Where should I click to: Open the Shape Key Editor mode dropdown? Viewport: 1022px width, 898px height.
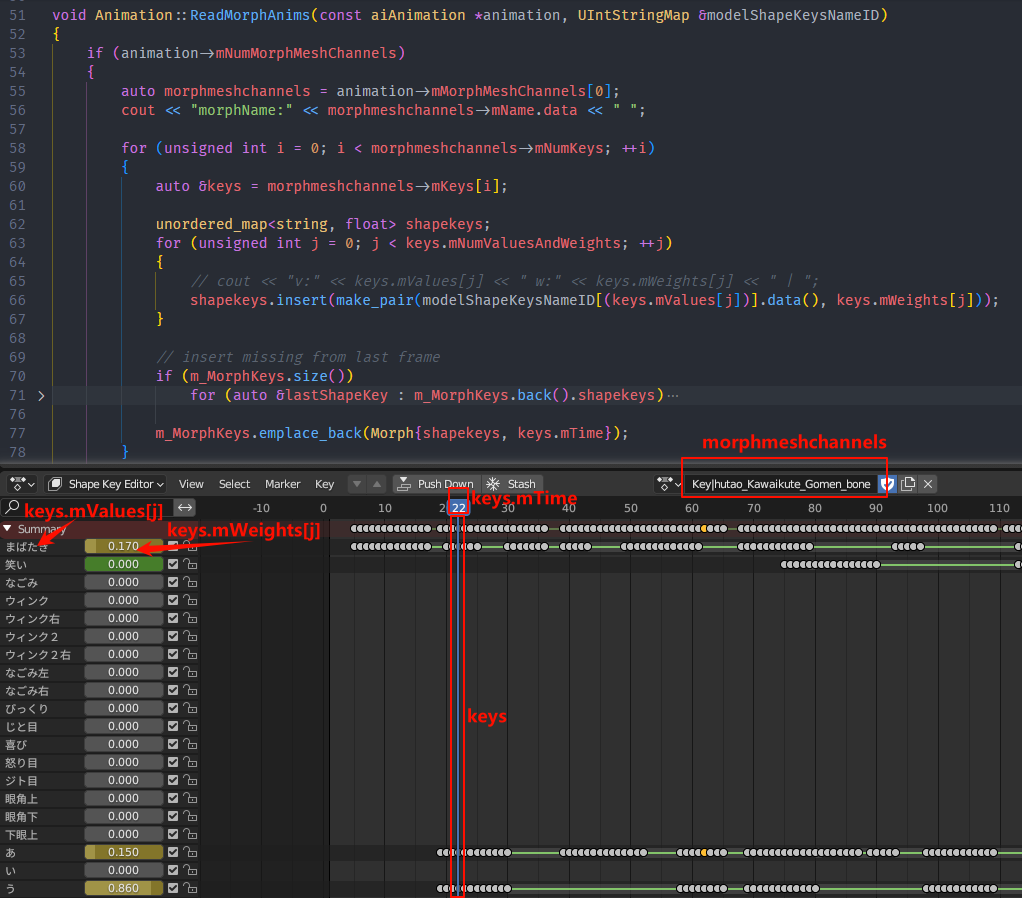point(106,484)
